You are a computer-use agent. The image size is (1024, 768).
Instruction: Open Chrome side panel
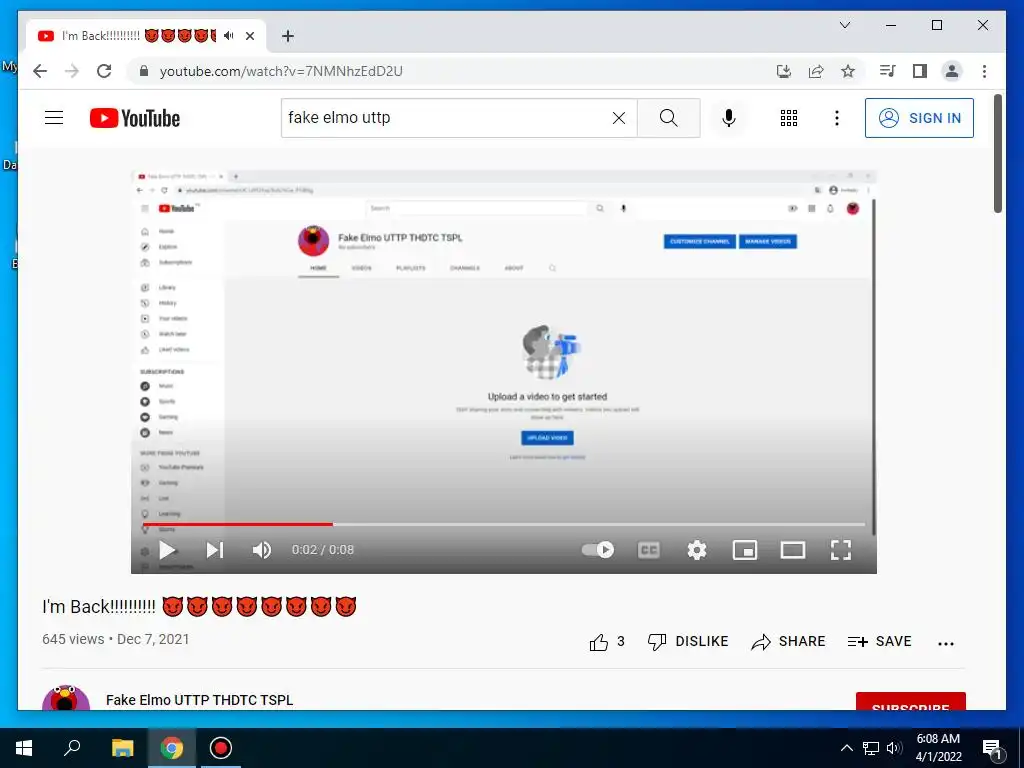pos(920,71)
